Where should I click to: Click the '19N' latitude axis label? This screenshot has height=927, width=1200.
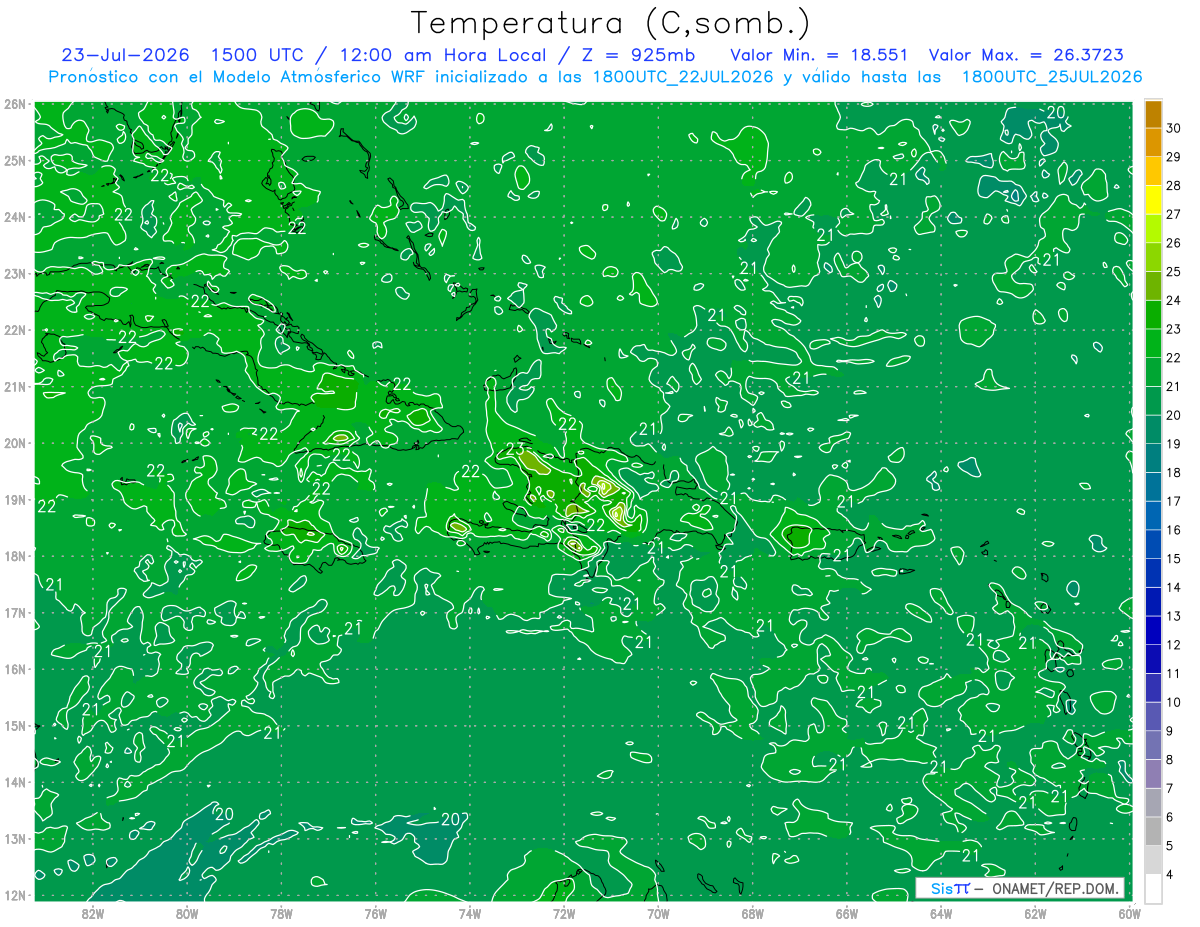click(15, 499)
